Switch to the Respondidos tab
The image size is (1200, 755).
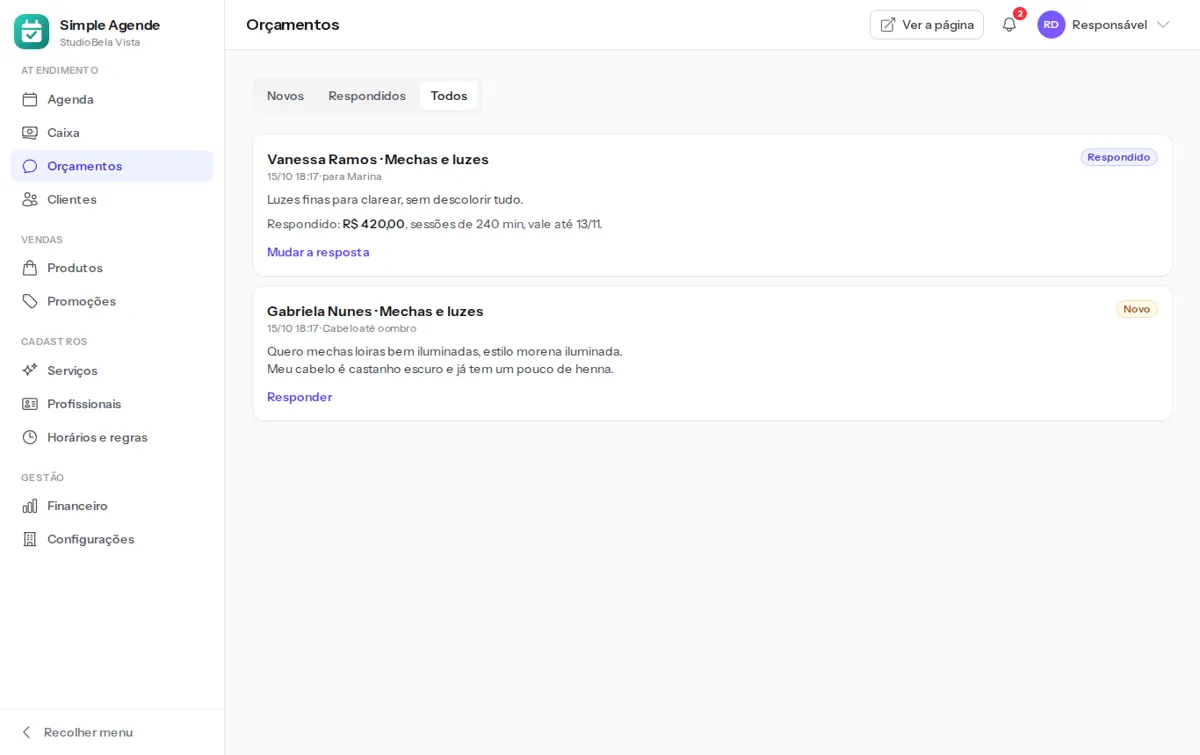coord(367,96)
